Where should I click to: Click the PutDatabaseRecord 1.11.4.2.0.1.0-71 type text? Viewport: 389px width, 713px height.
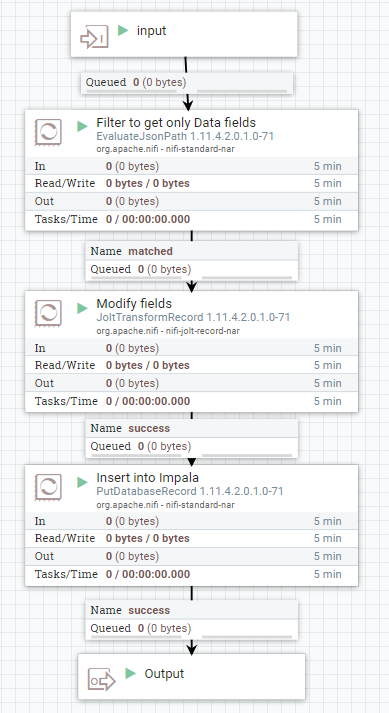[x=190, y=492]
